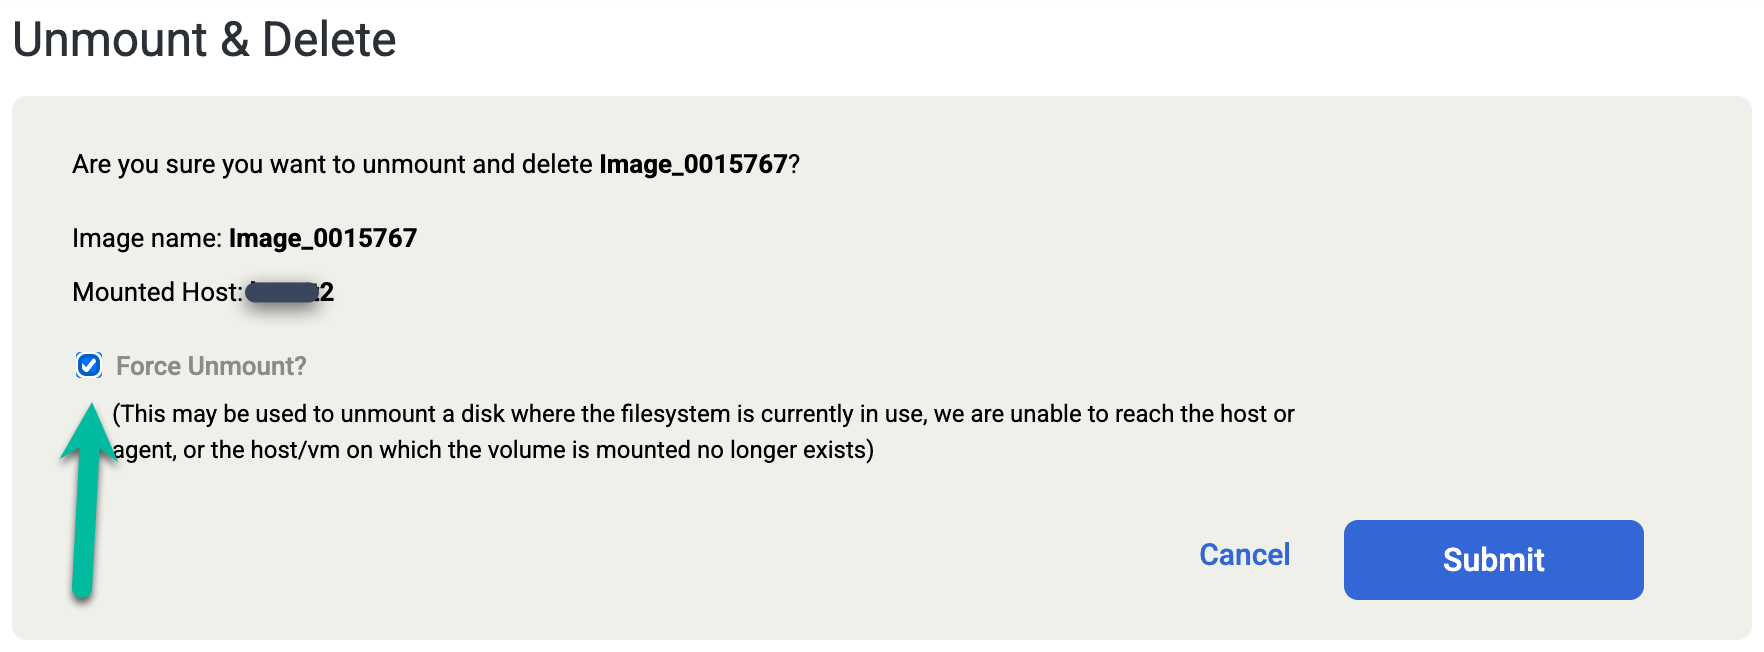
Task: Click the word 'Delete' in the heading
Action: (329, 40)
